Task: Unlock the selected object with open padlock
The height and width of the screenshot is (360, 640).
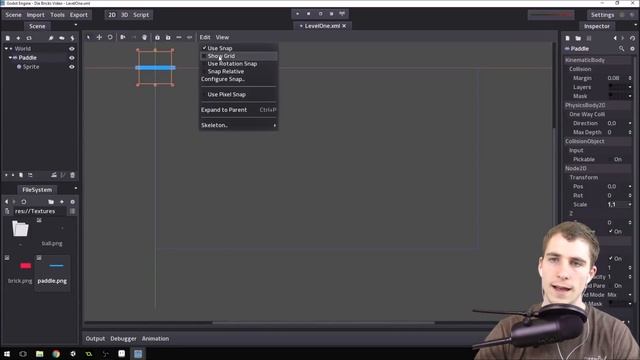Action: tap(168, 37)
